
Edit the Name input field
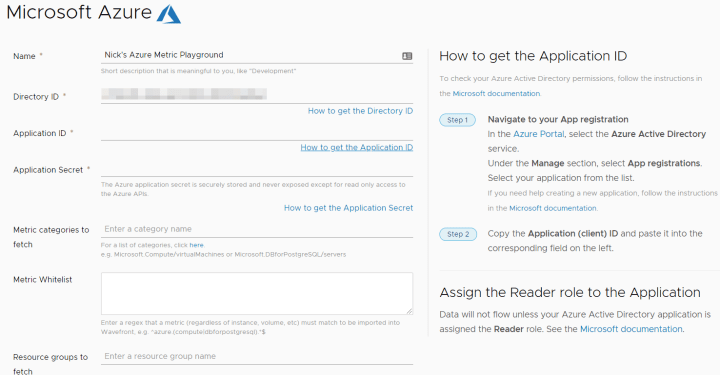pos(257,55)
